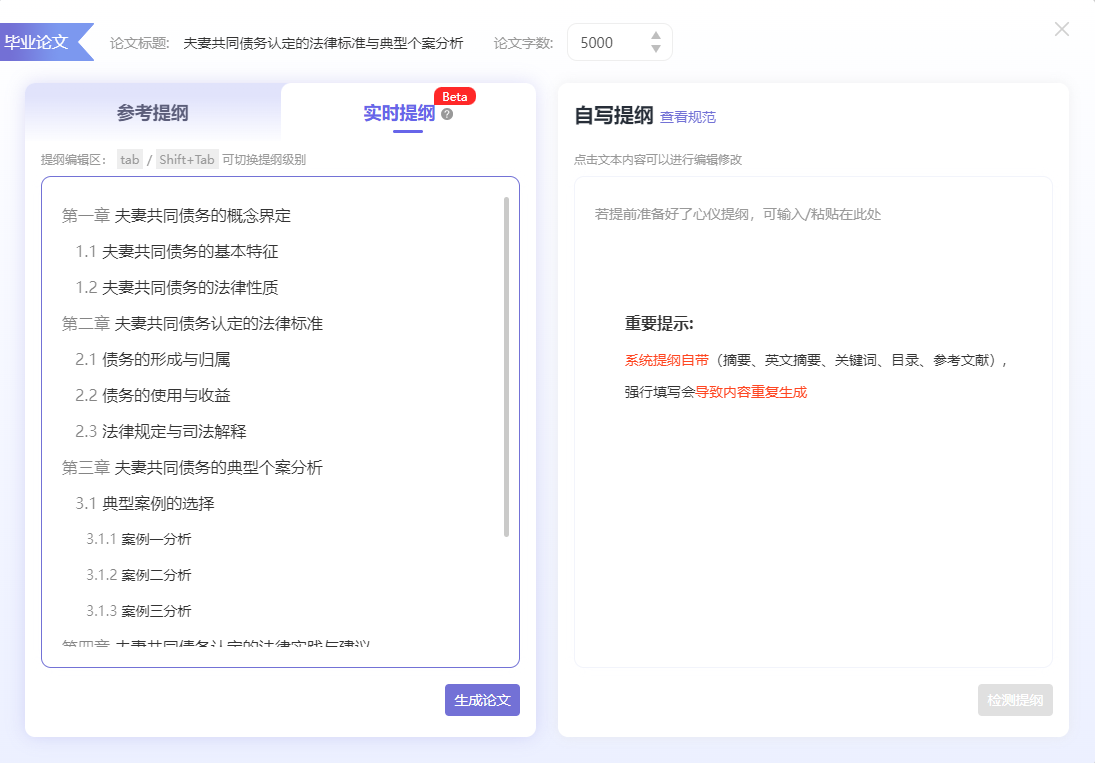
Task: Open the 查看规范 link
Action: point(688,117)
